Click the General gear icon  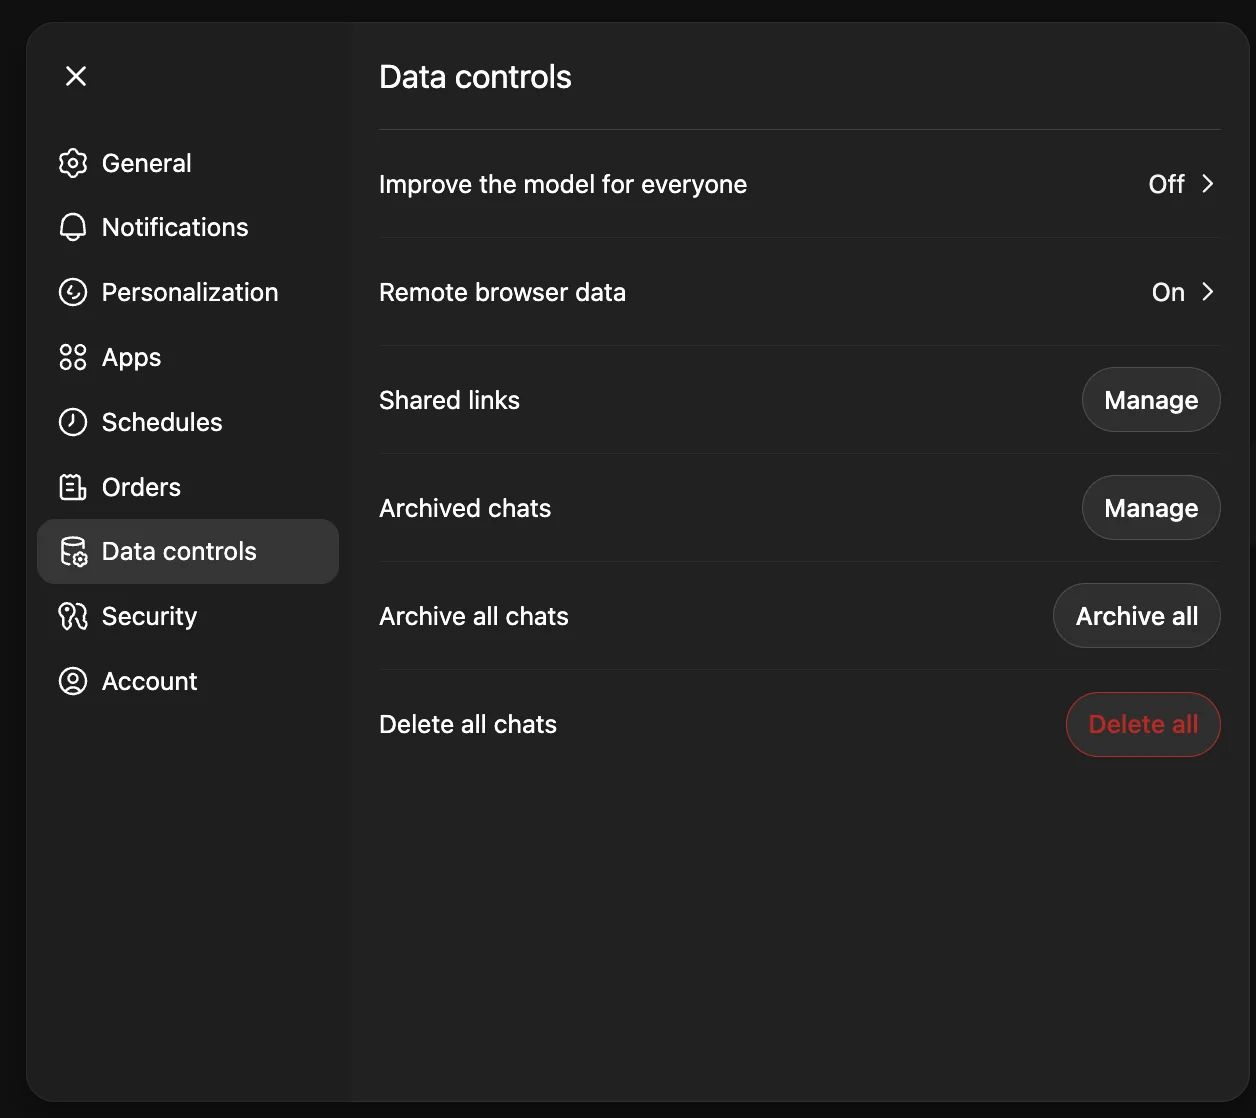coord(73,163)
